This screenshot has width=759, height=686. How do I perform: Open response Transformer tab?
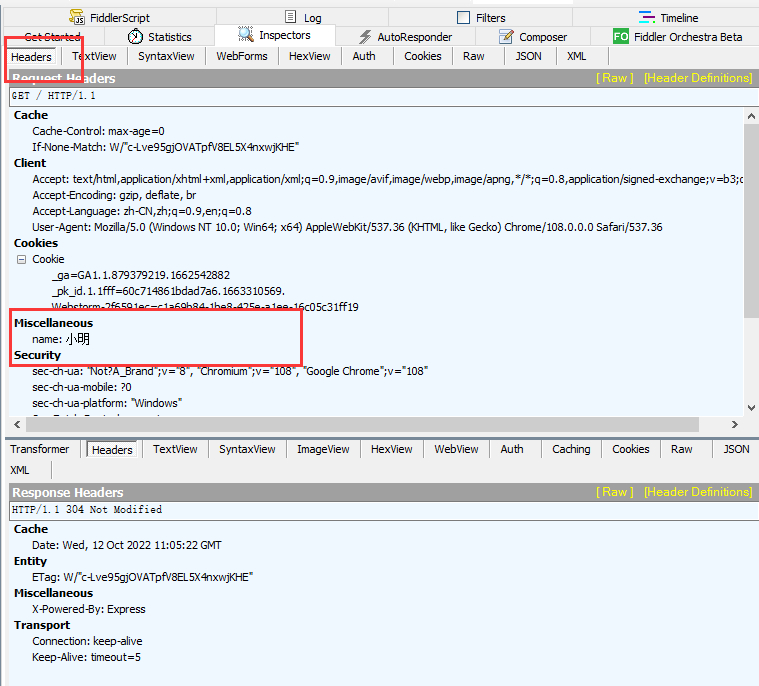(40, 449)
